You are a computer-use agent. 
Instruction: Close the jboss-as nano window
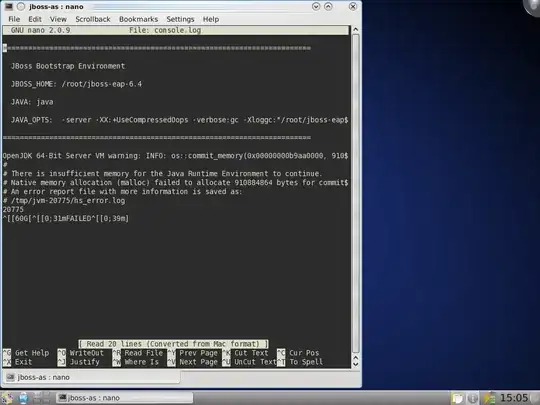tap(353, 7)
